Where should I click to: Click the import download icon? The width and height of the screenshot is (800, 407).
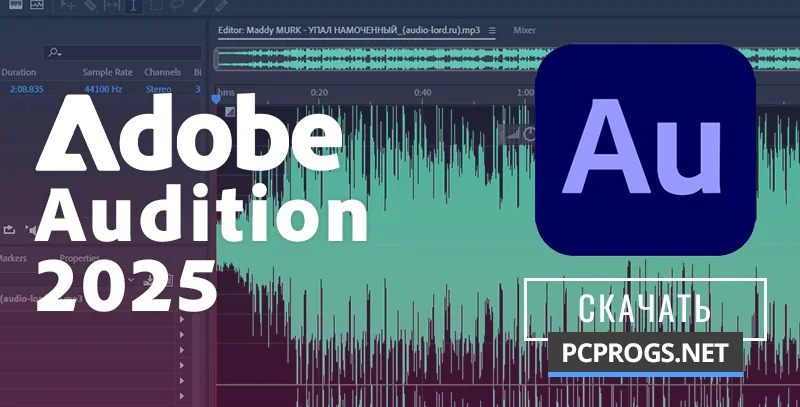(148, 279)
